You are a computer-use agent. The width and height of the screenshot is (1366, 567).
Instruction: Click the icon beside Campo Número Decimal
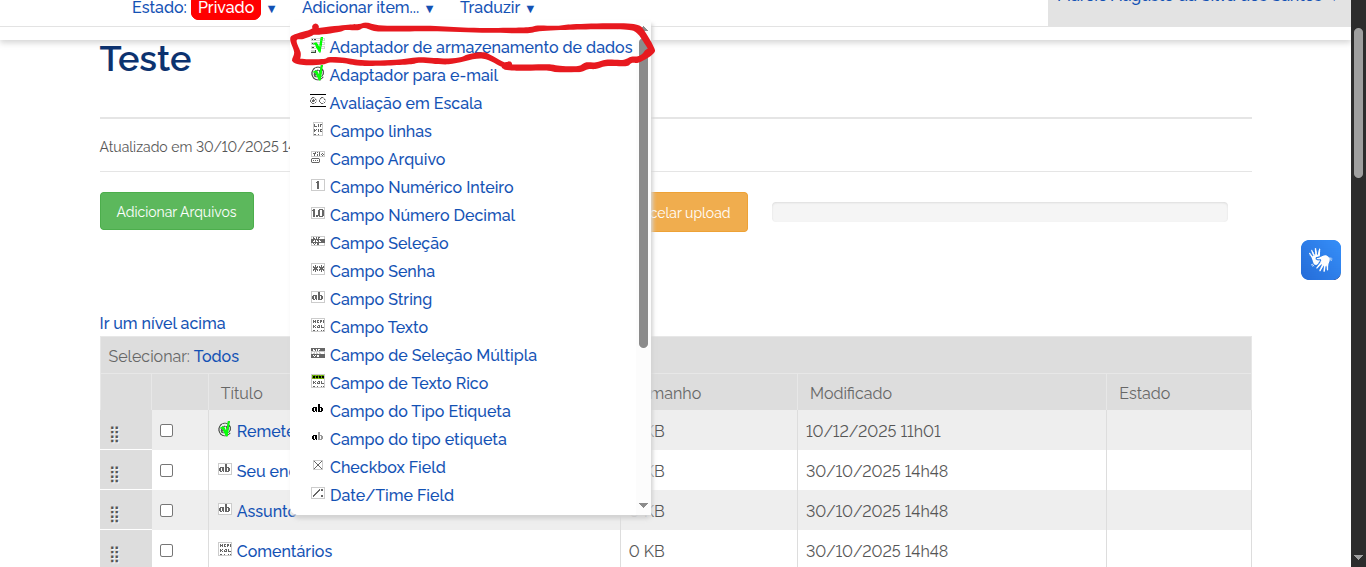pyautogui.click(x=318, y=213)
